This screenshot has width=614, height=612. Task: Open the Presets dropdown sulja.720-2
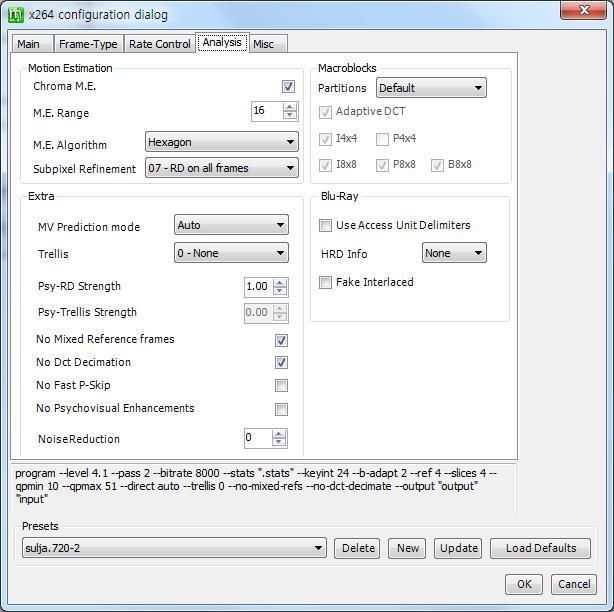(x=174, y=548)
